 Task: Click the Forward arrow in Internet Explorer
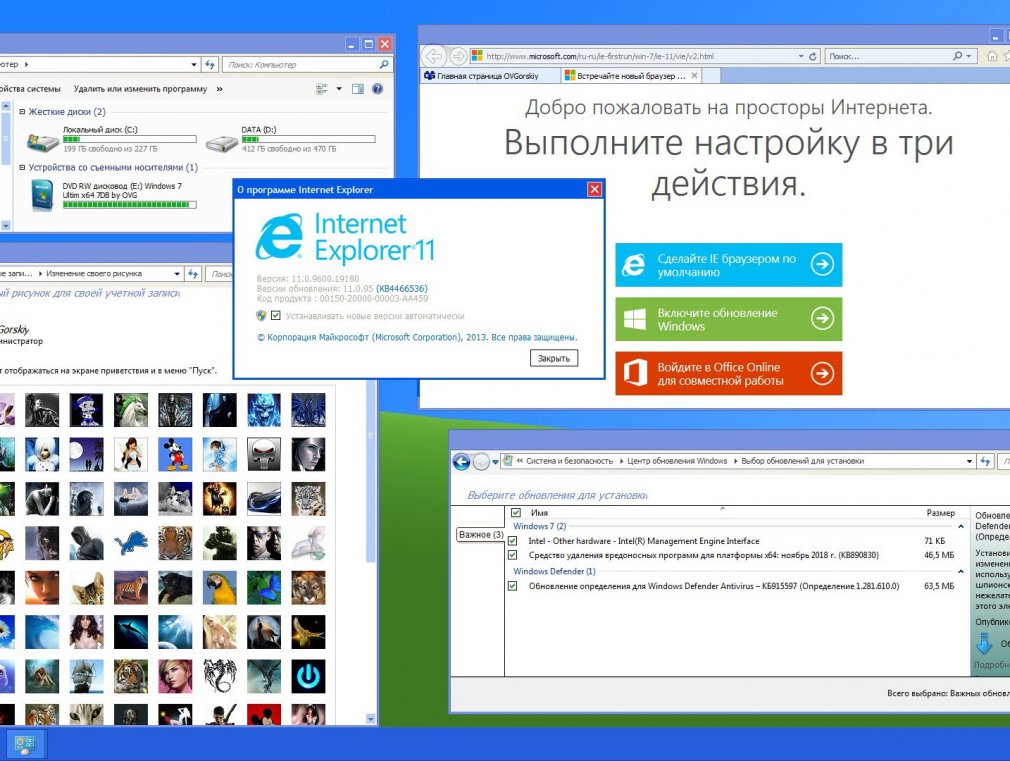coord(458,56)
